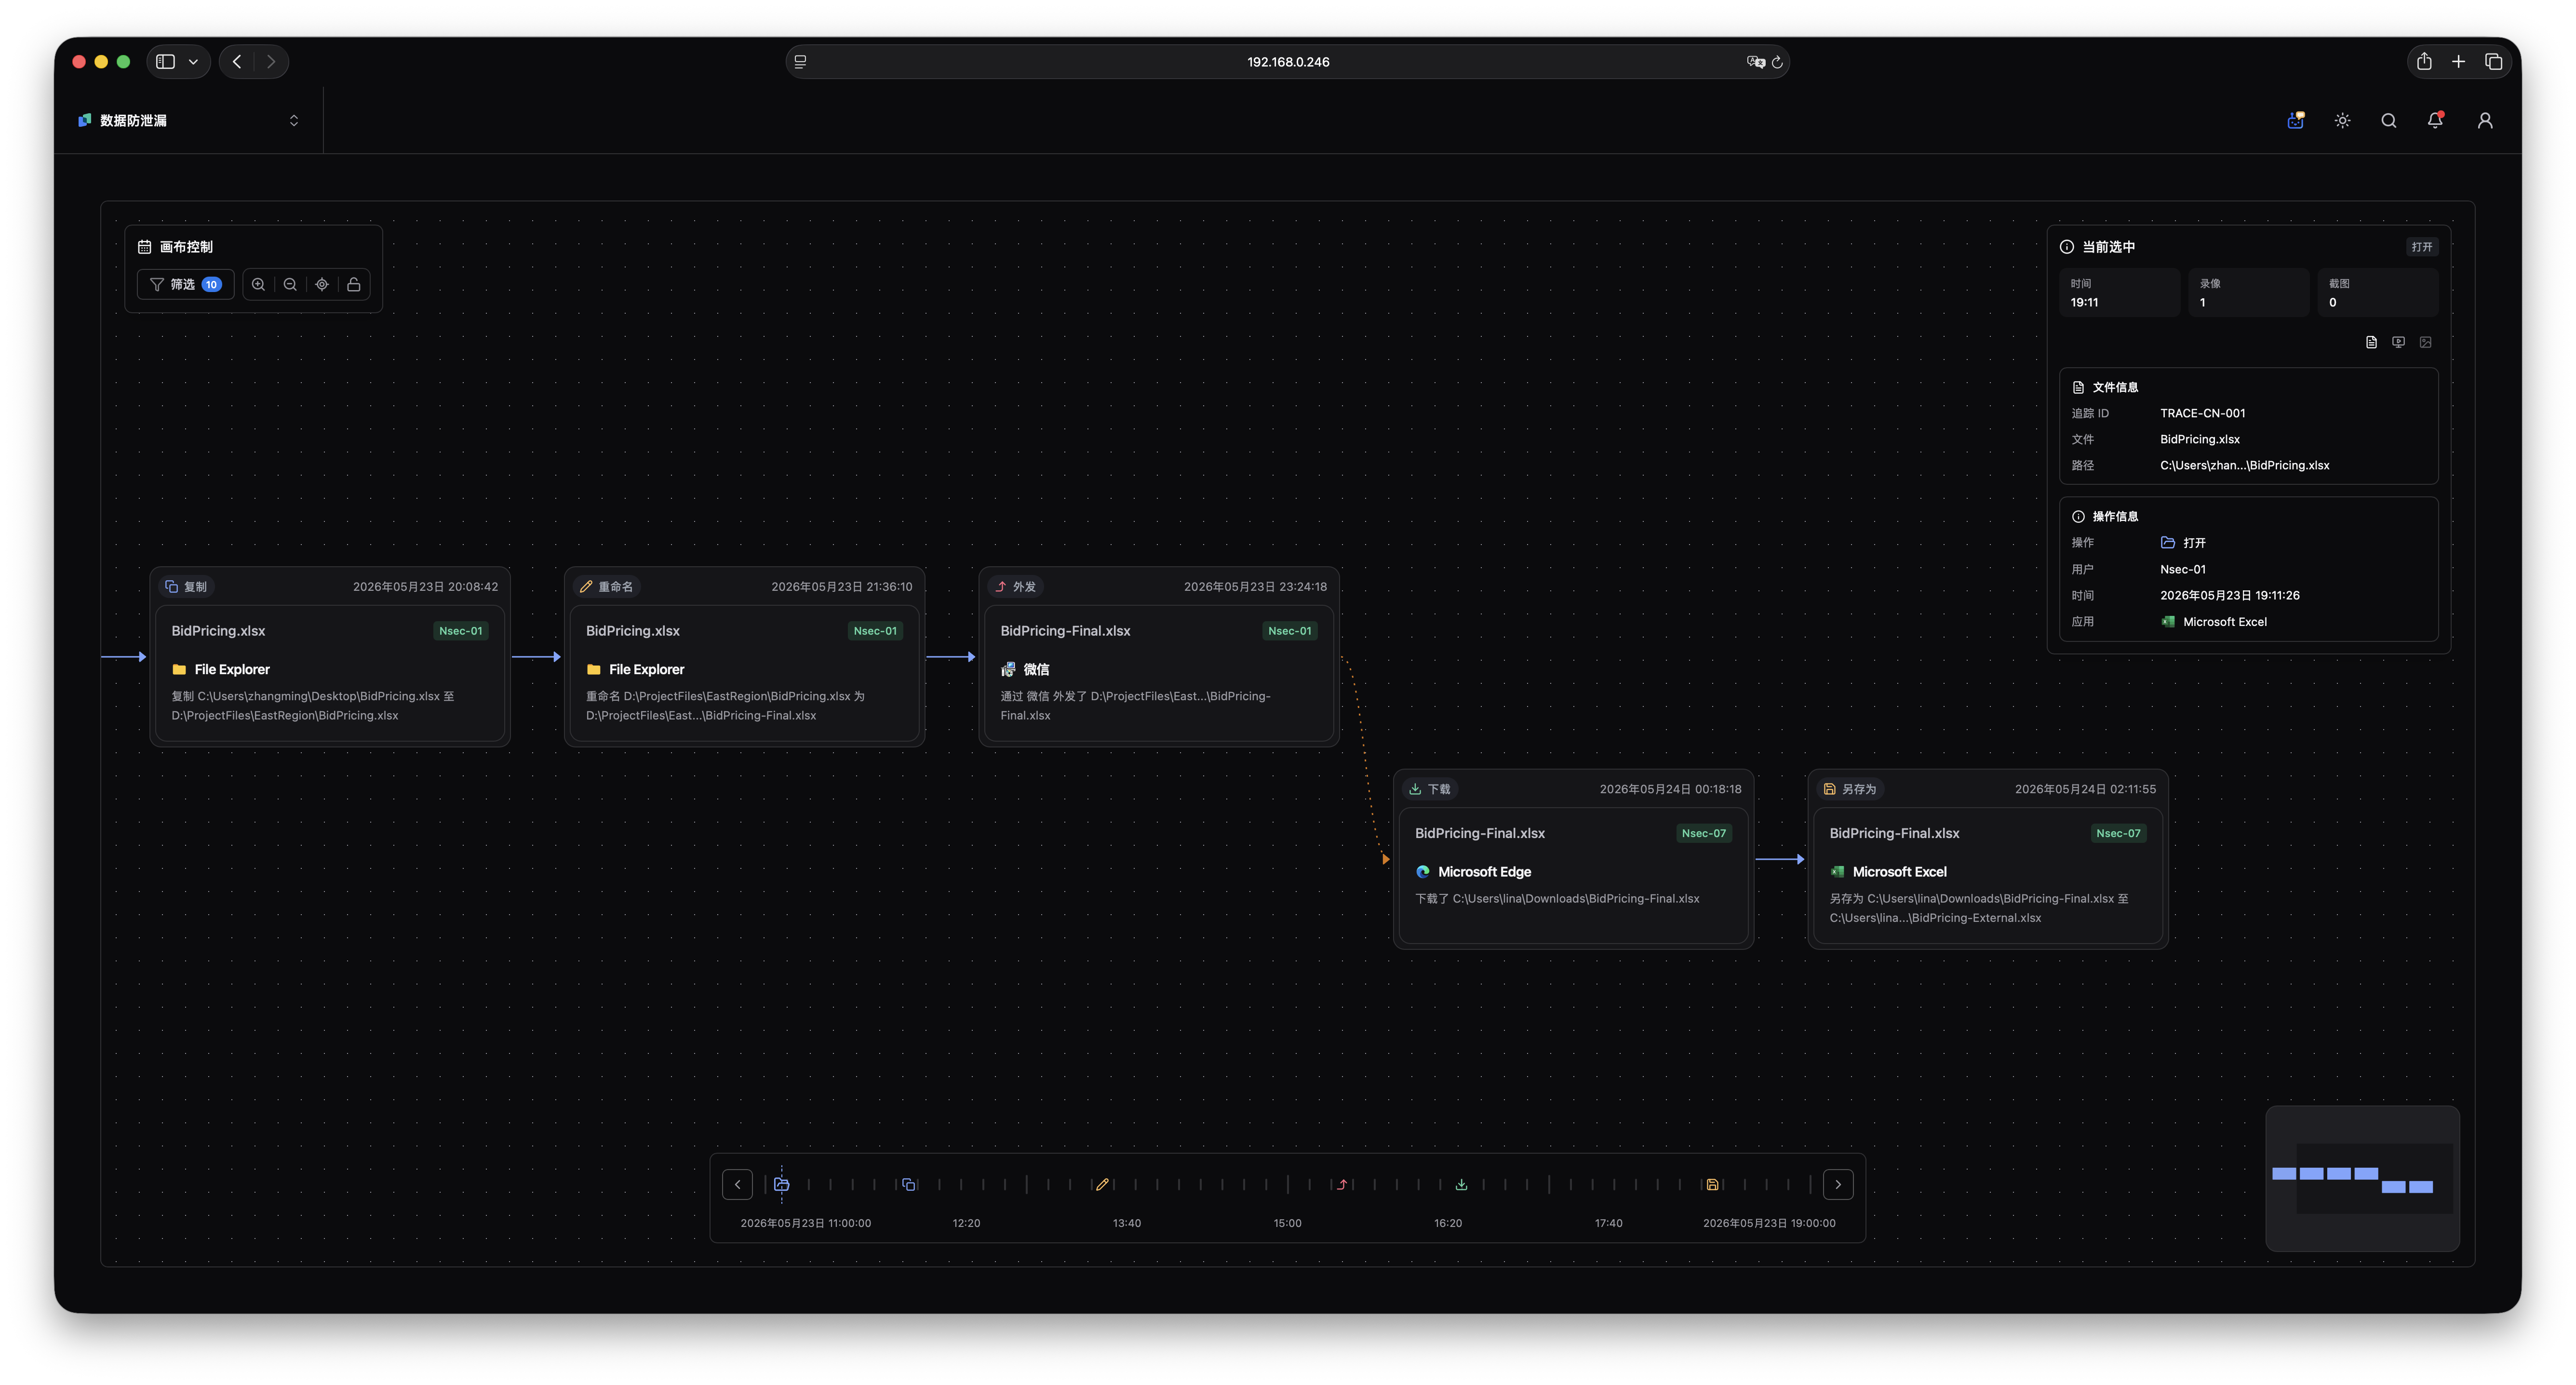Click the 外发 tag on the WeChat card
The width and height of the screenshot is (2576, 1385).
coord(1016,587)
